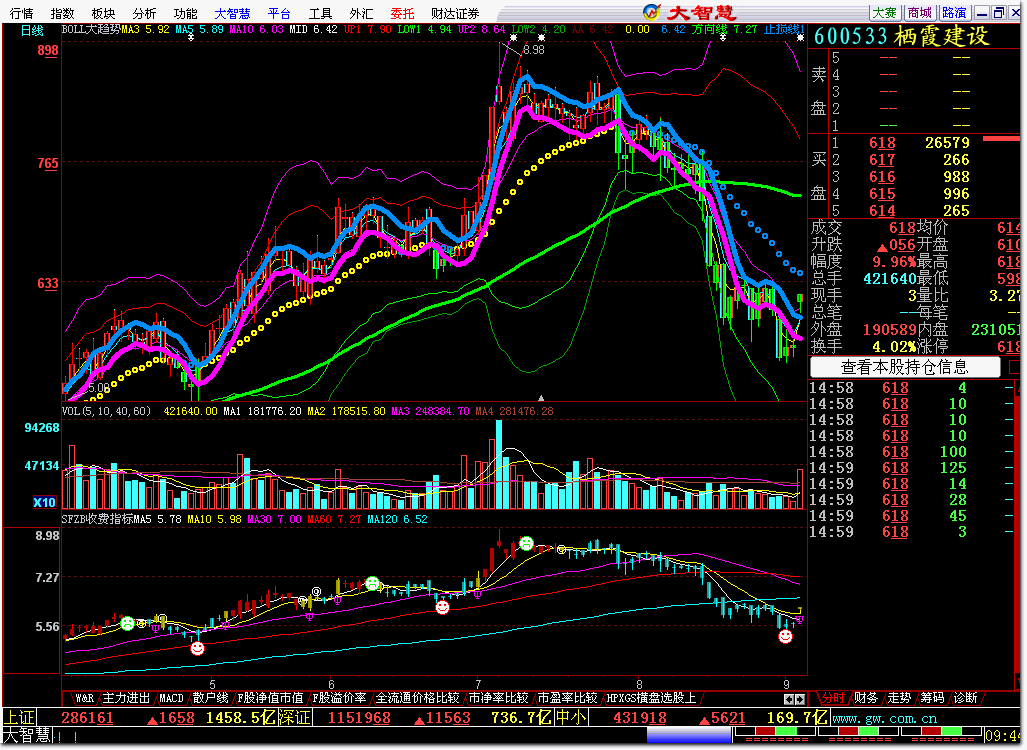Open the 工具 menu
Viewport: 1027px width, 750px height.
pyautogui.click(x=320, y=13)
